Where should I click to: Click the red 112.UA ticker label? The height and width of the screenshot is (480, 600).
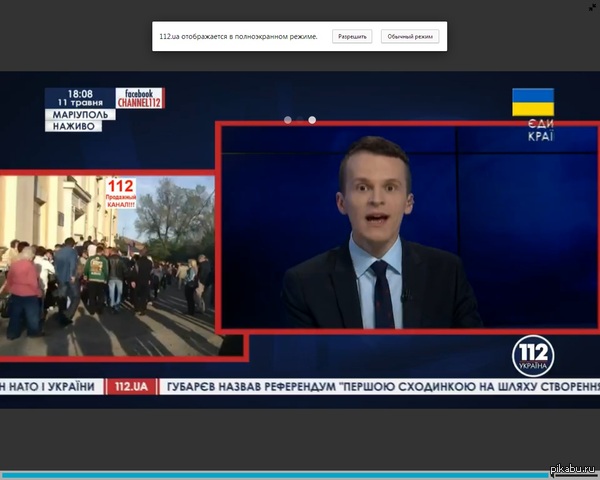click(132, 386)
